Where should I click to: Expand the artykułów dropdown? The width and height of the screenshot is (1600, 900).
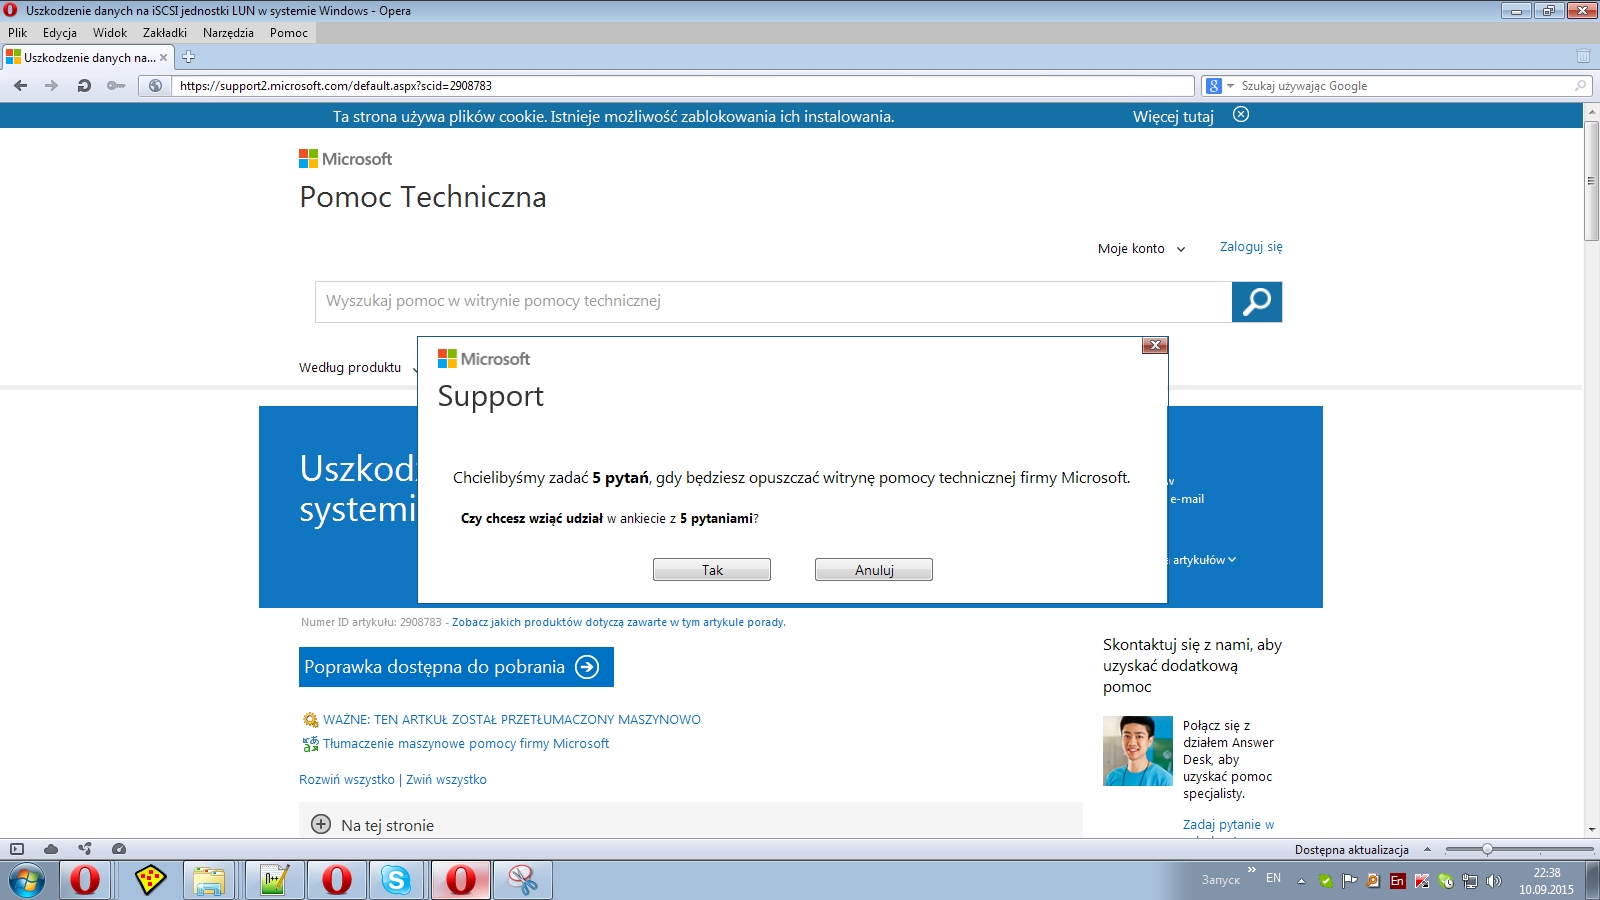pos(1205,560)
